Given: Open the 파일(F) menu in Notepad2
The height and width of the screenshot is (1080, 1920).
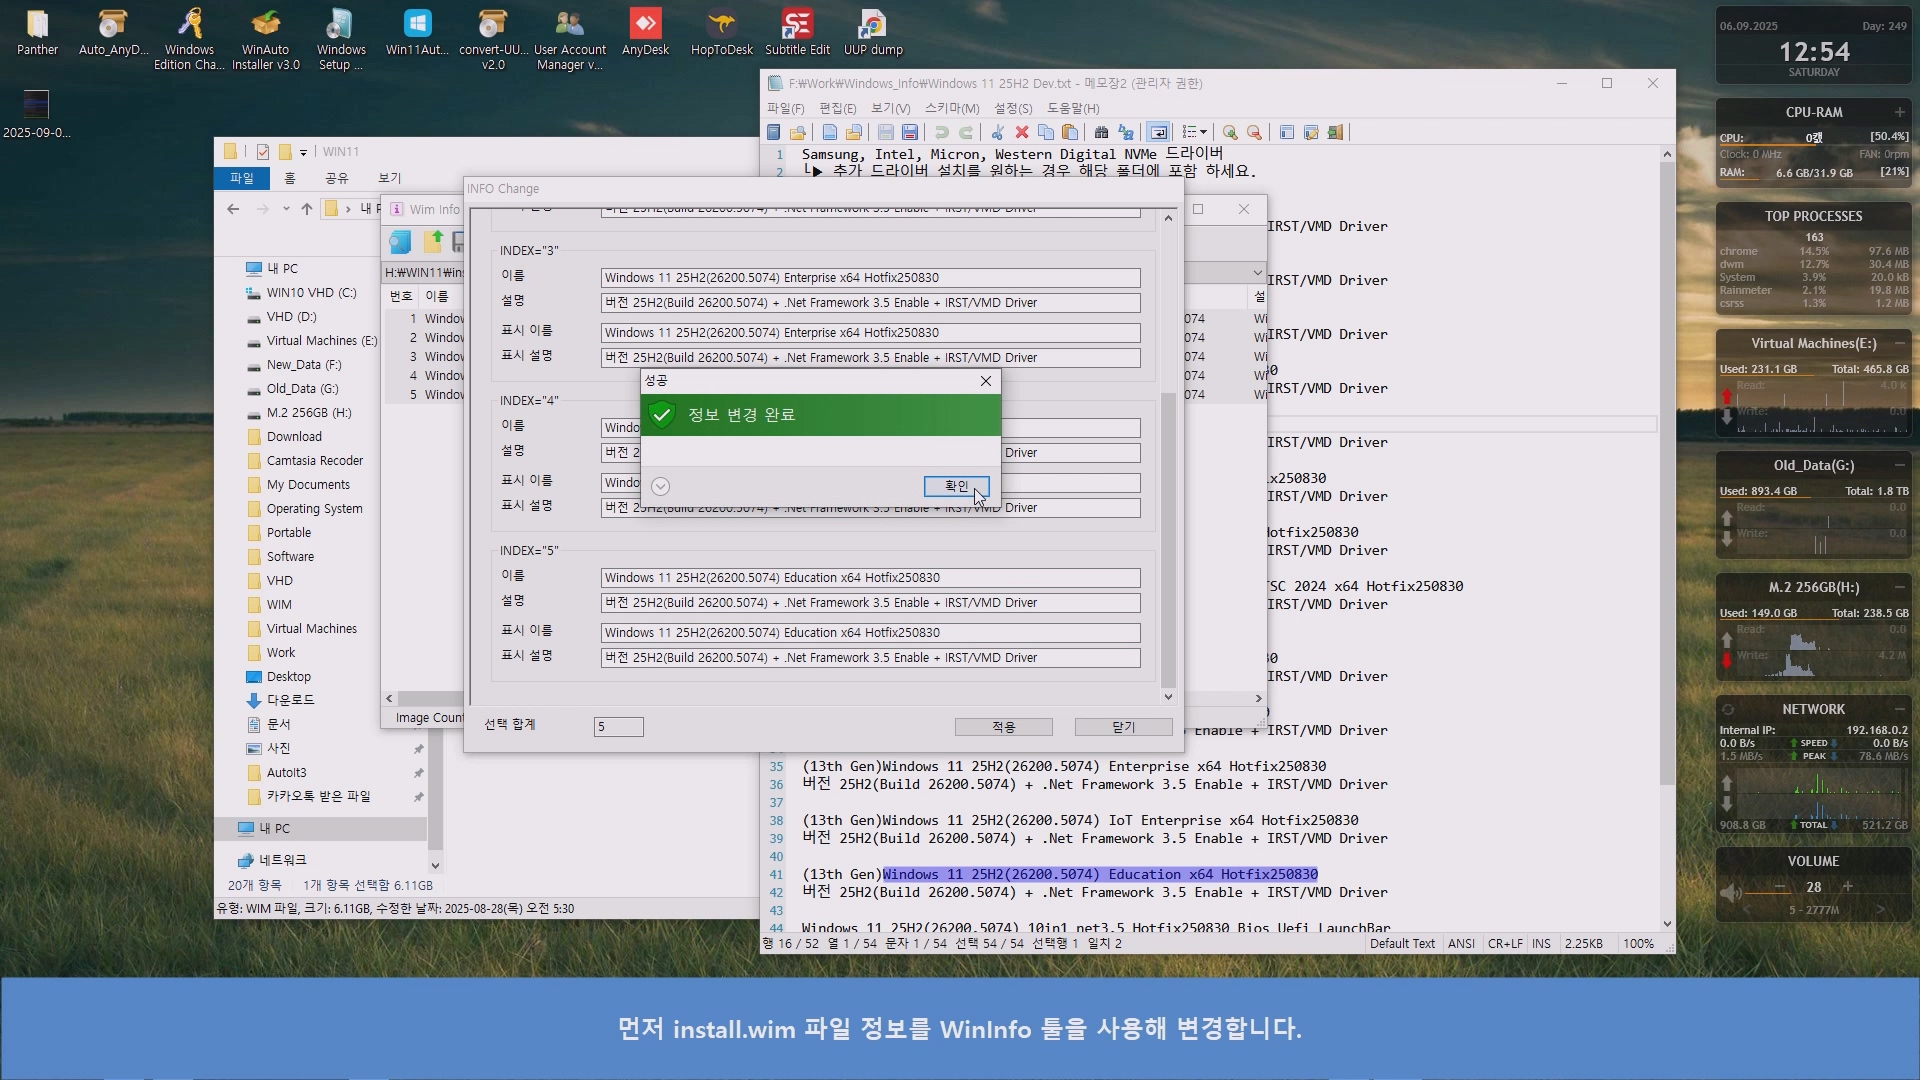Looking at the screenshot, I should coord(785,108).
